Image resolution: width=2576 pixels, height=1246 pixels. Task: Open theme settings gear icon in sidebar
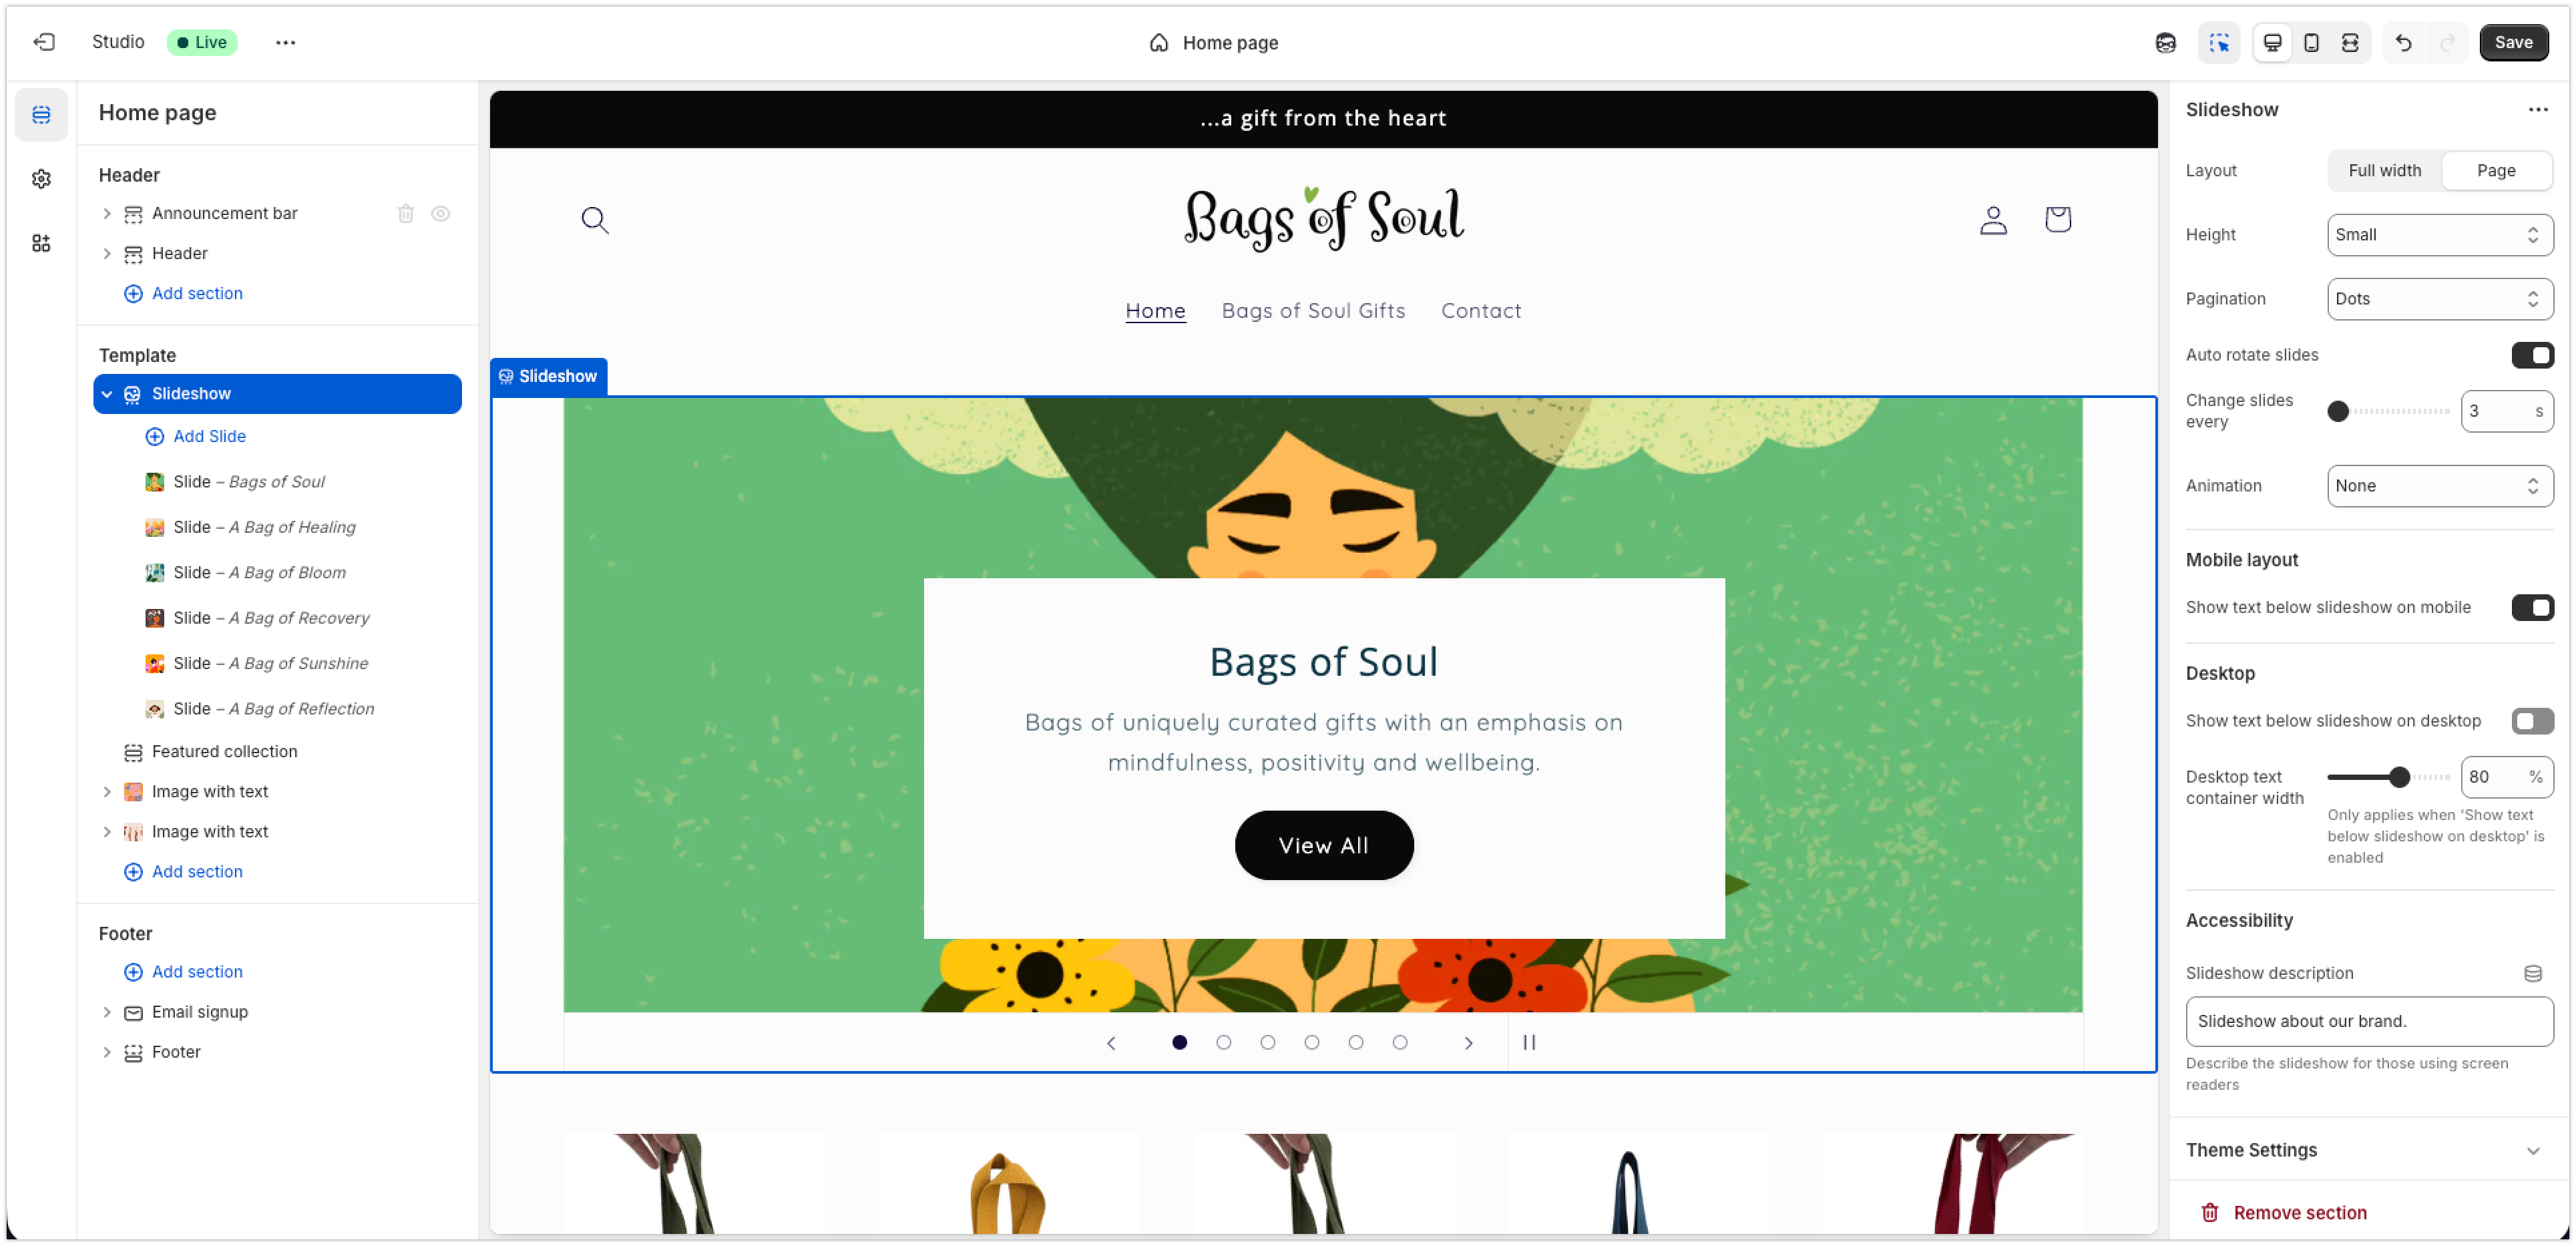pos(41,179)
